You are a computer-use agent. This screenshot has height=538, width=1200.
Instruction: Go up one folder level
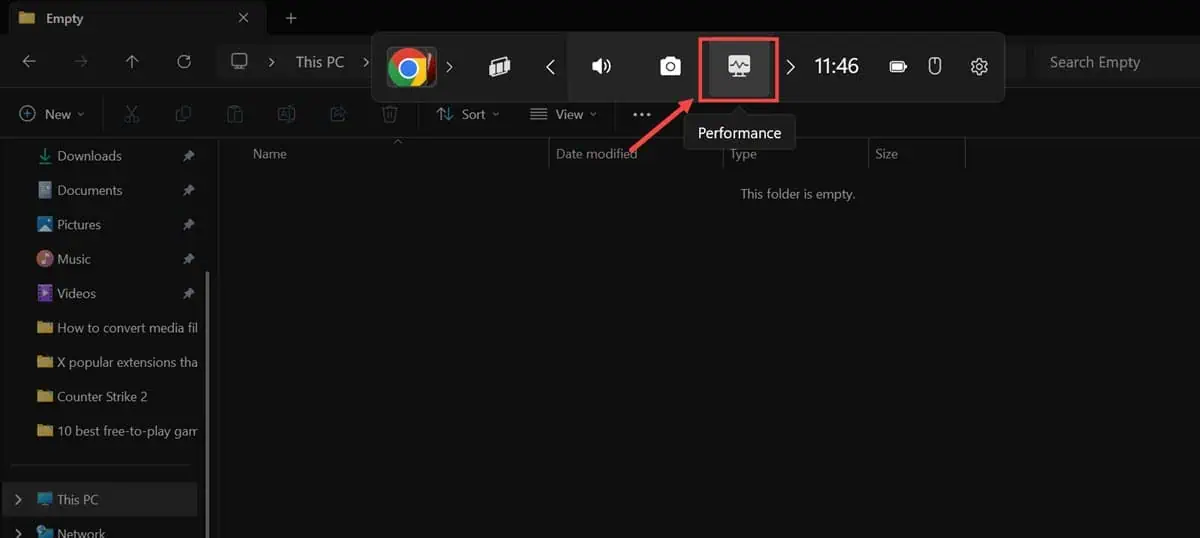click(x=132, y=62)
